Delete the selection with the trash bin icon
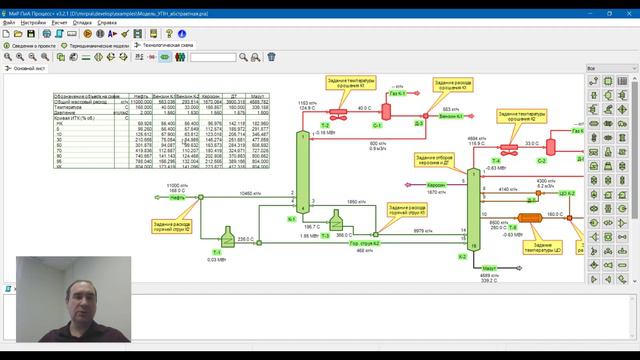Image resolution: width=640 pixels, height=360 pixels. pos(271,57)
